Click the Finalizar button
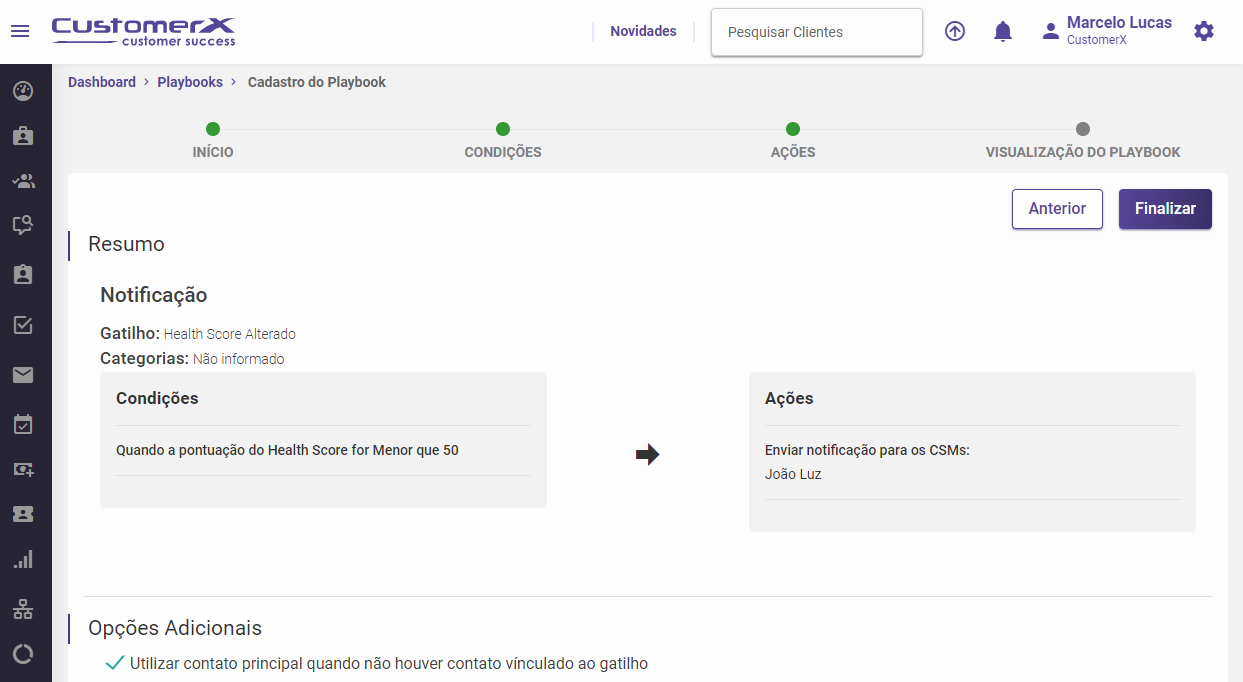The image size is (1243, 682). coord(1165,209)
